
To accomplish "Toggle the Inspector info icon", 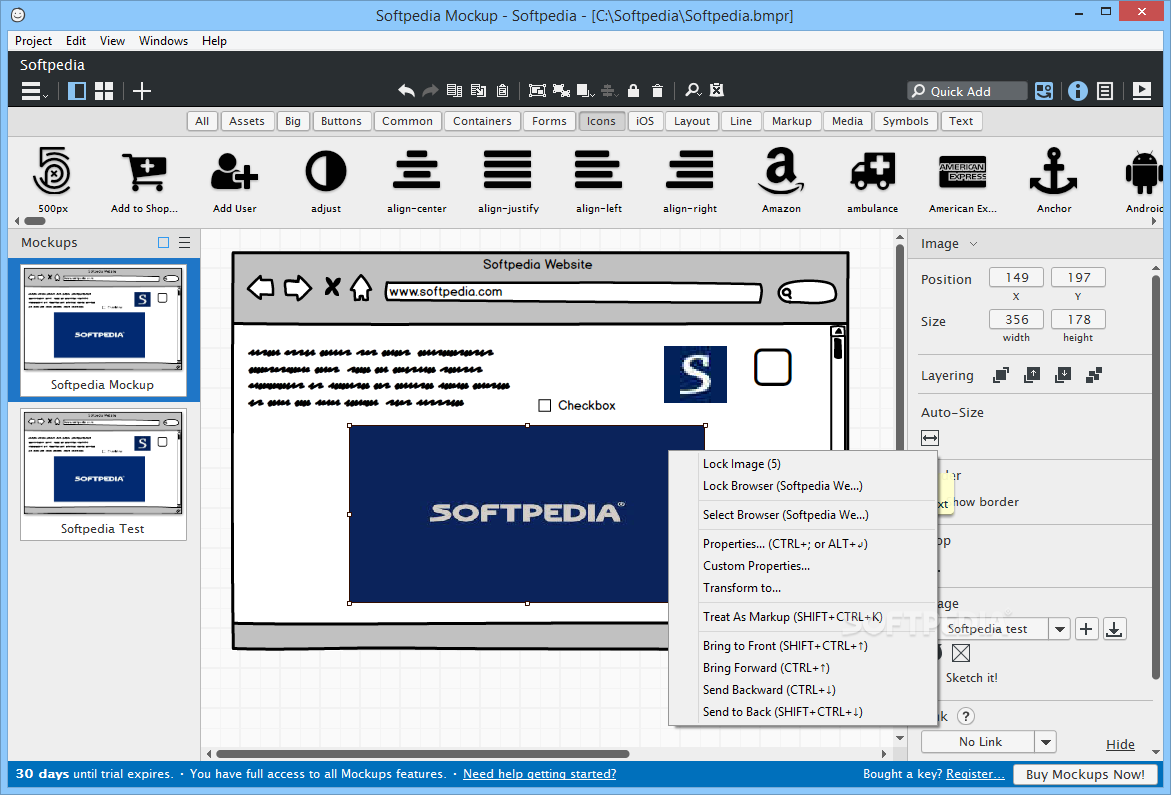I will (x=1078, y=91).
